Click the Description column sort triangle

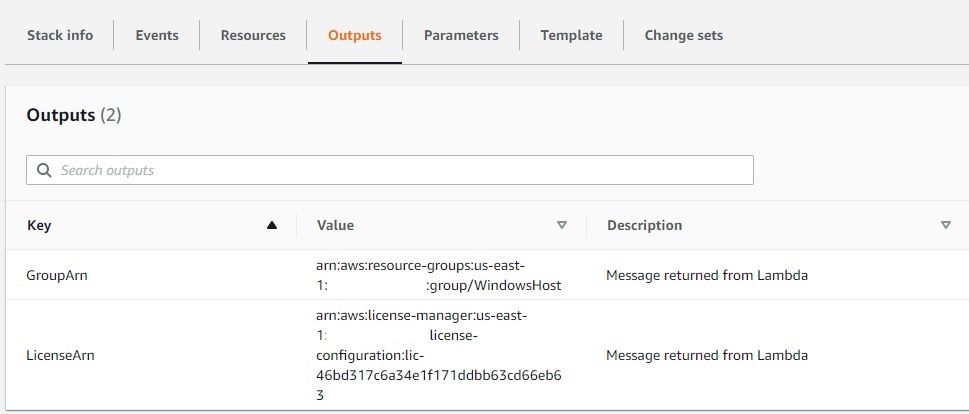(946, 226)
